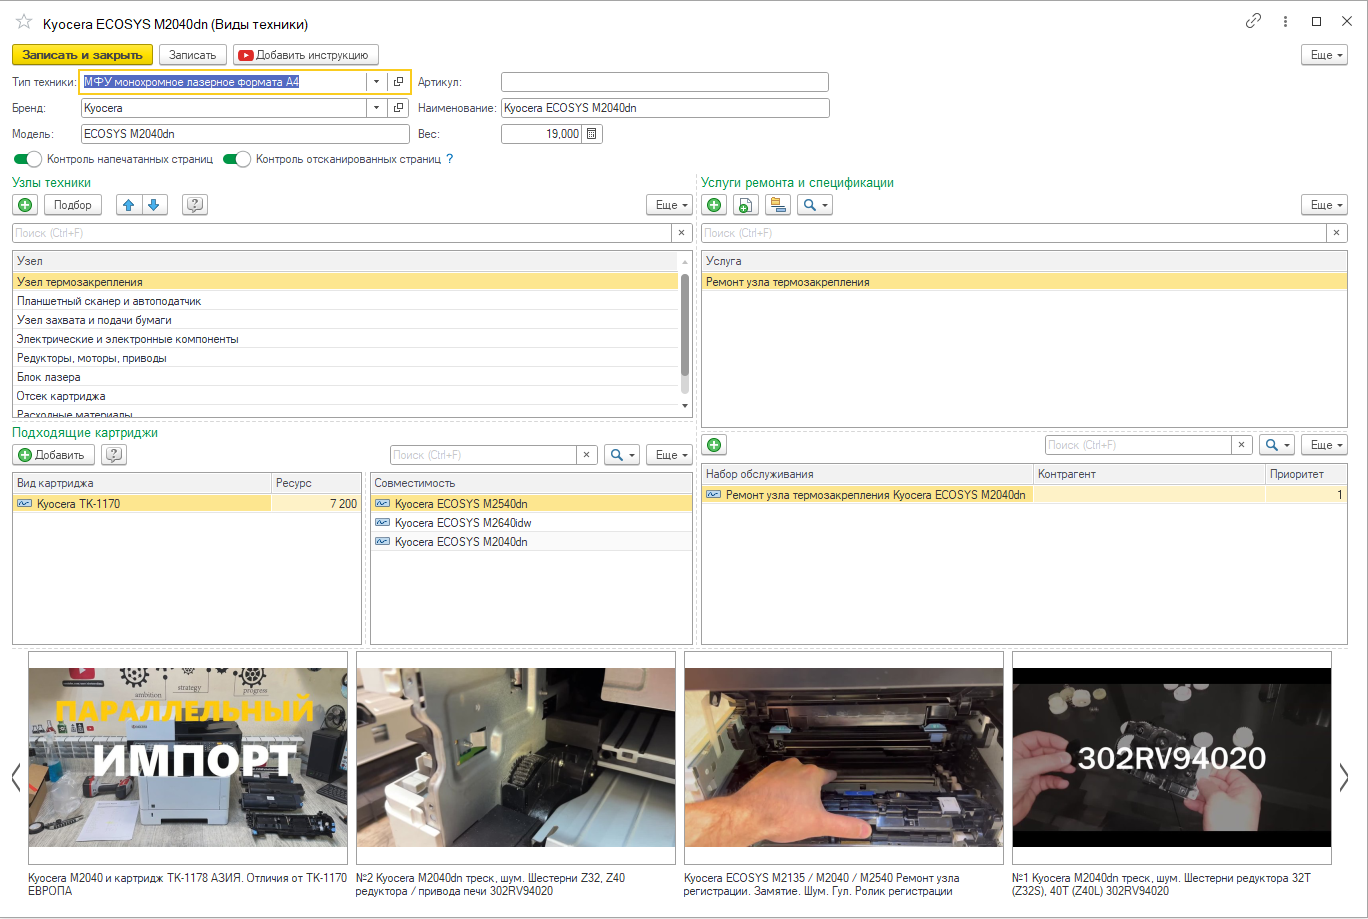Select service Ремонт узла термозакрепления
The image size is (1368, 919).
(x=1025, y=282)
